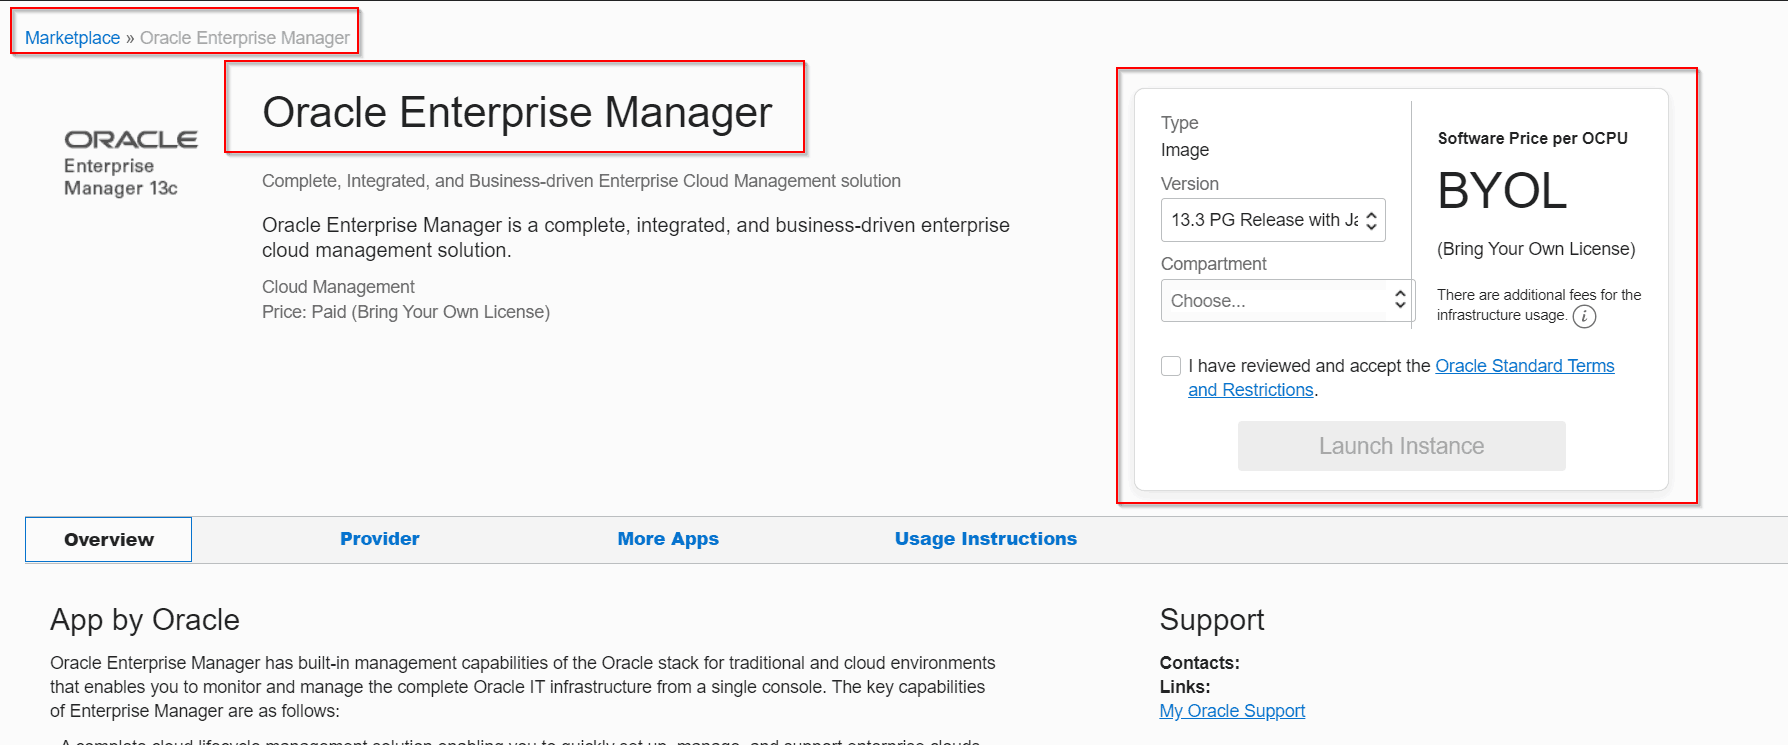Screen dimensions: 1788x745
Task: Open the More Apps tab
Action: [x=668, y=539]
